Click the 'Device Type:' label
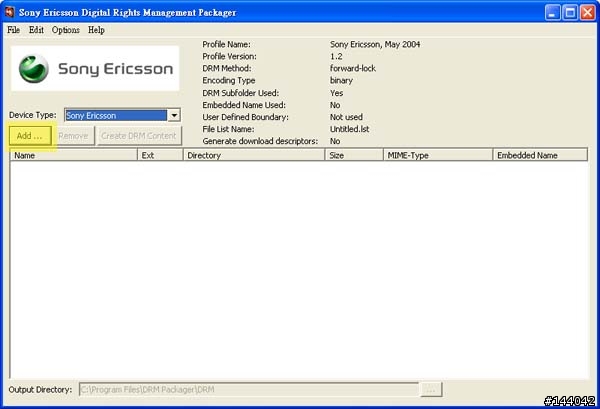The image size is (600, 409). pos(33,115)
